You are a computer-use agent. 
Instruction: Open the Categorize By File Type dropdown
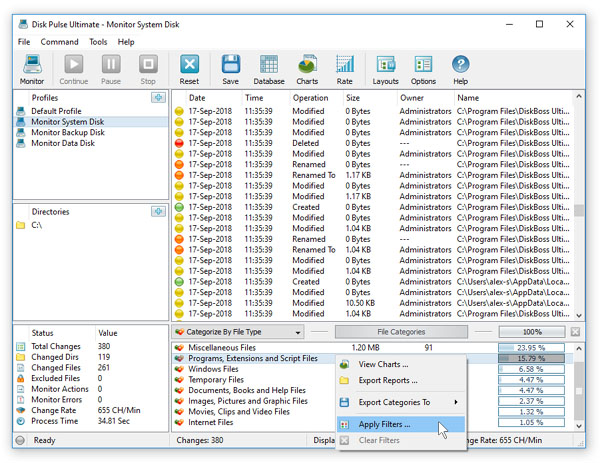(238, 332)
